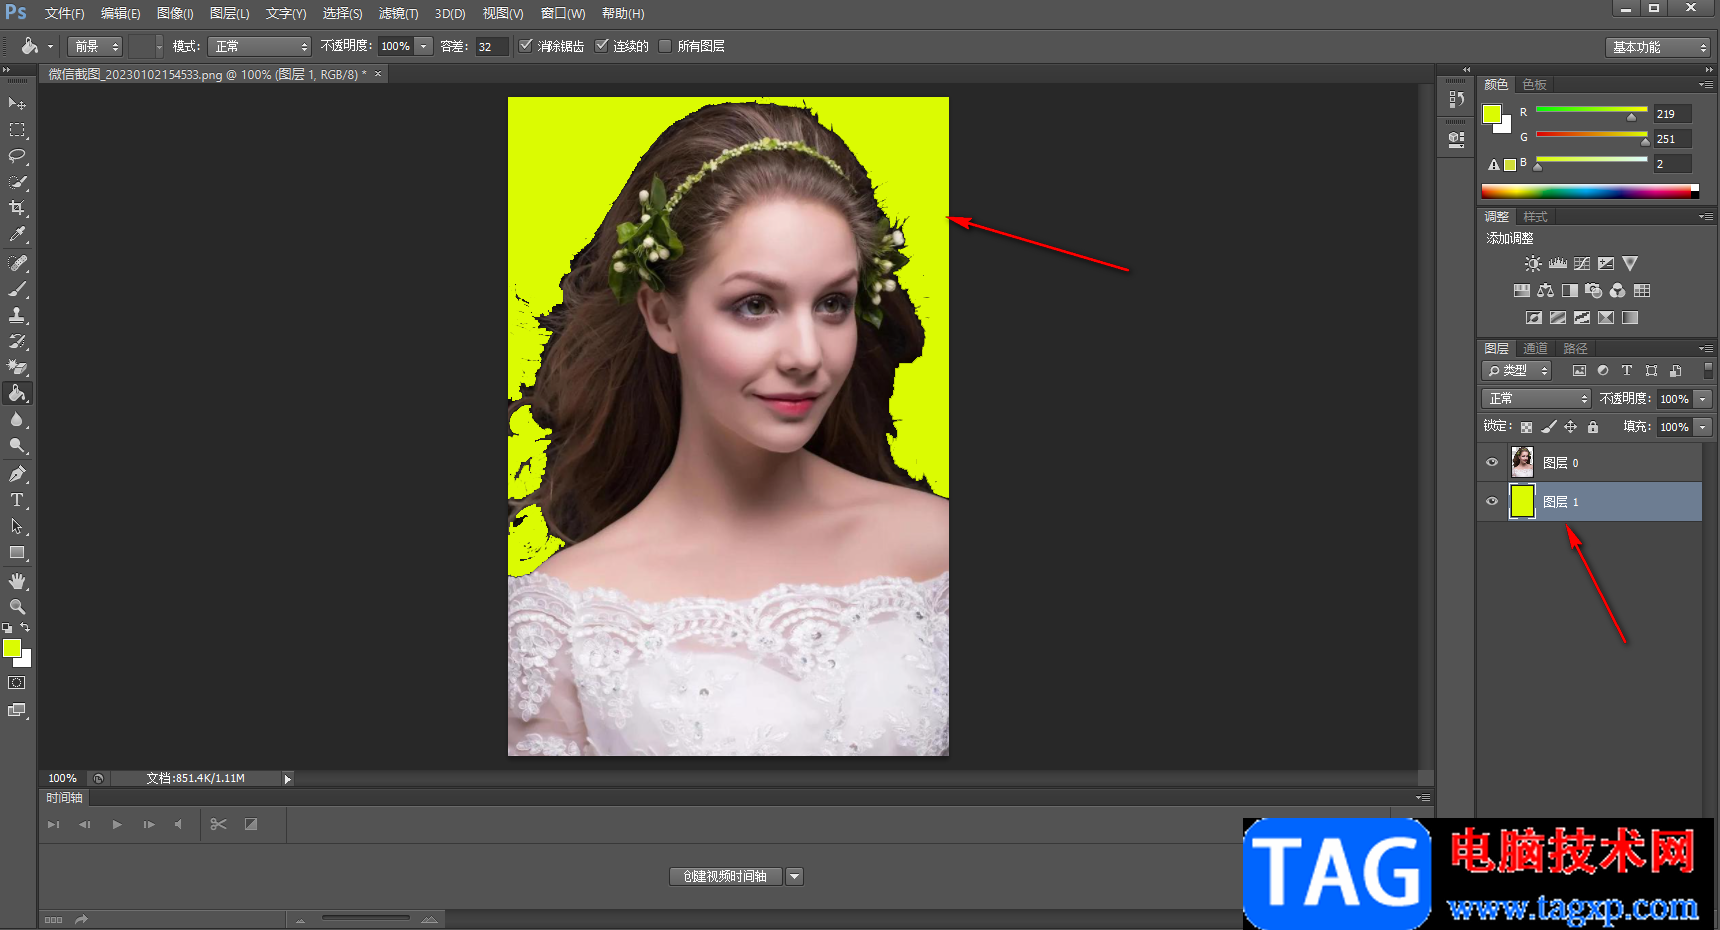Switch to the 通道 tab
This screenshot has height=930, width=1720.
click(1535, 348)
